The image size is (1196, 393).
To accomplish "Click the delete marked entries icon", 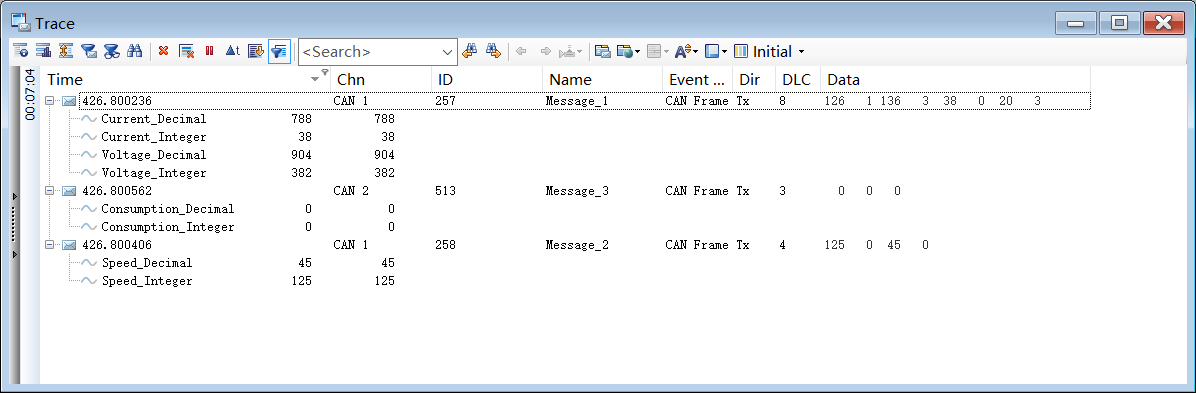I will click(186, 51).
